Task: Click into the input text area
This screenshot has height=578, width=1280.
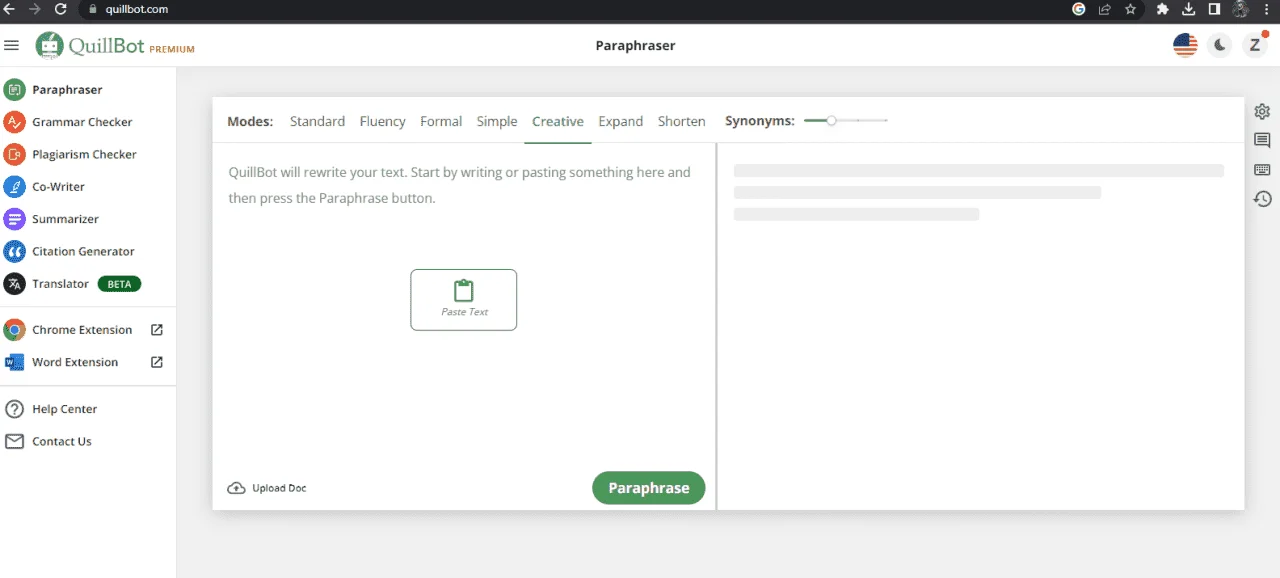Action: 464,305
